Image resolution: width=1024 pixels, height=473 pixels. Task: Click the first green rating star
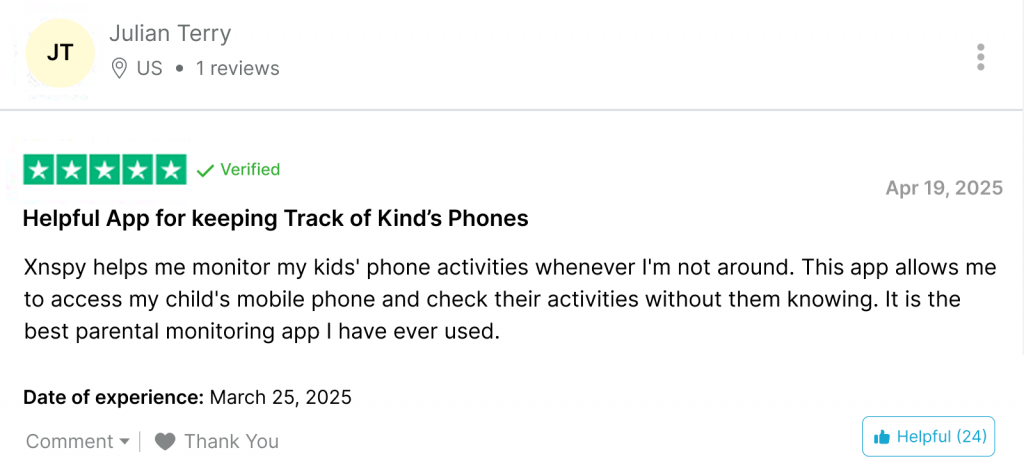point(39,170)
